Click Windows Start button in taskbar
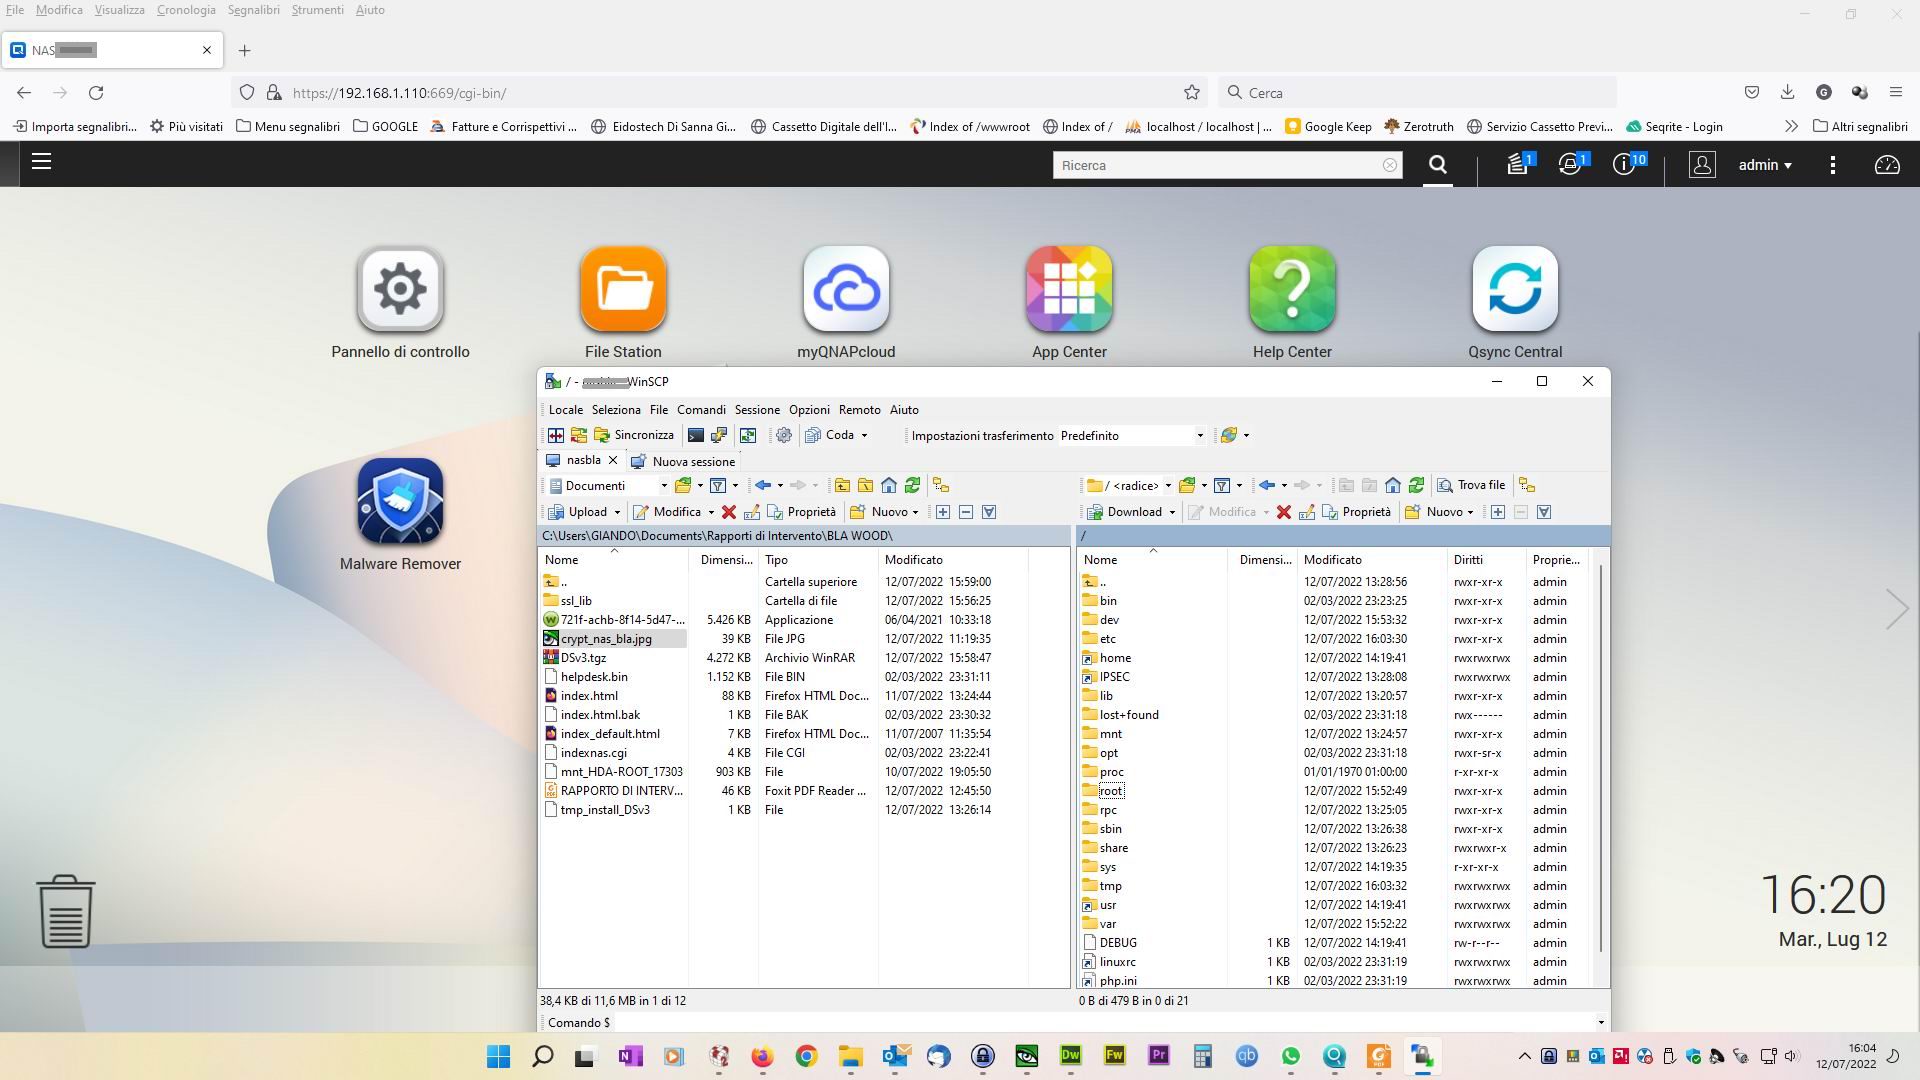Image resolution: width=1920 pixels, height=1080 pixels. click(498, 1056)
